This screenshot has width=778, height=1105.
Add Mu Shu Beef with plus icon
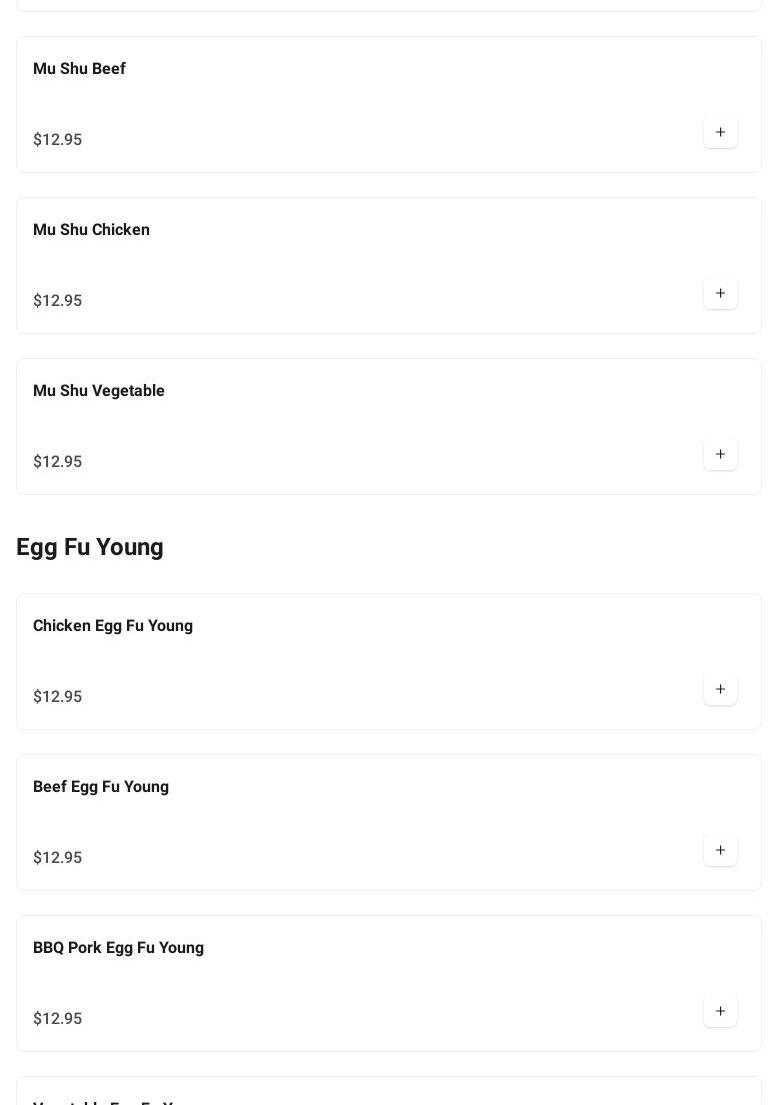(720, 132)
